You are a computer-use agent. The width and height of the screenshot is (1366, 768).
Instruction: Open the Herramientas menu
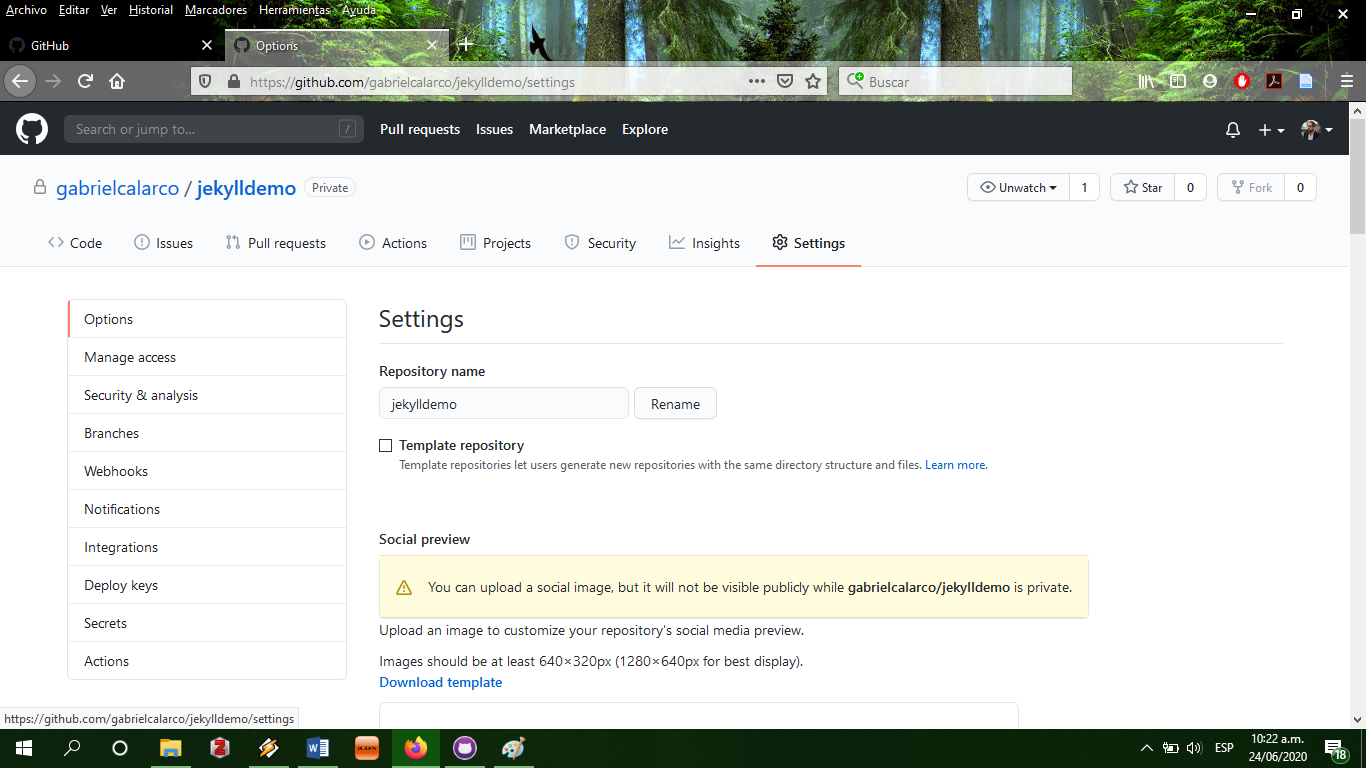(x=294, y=9)
